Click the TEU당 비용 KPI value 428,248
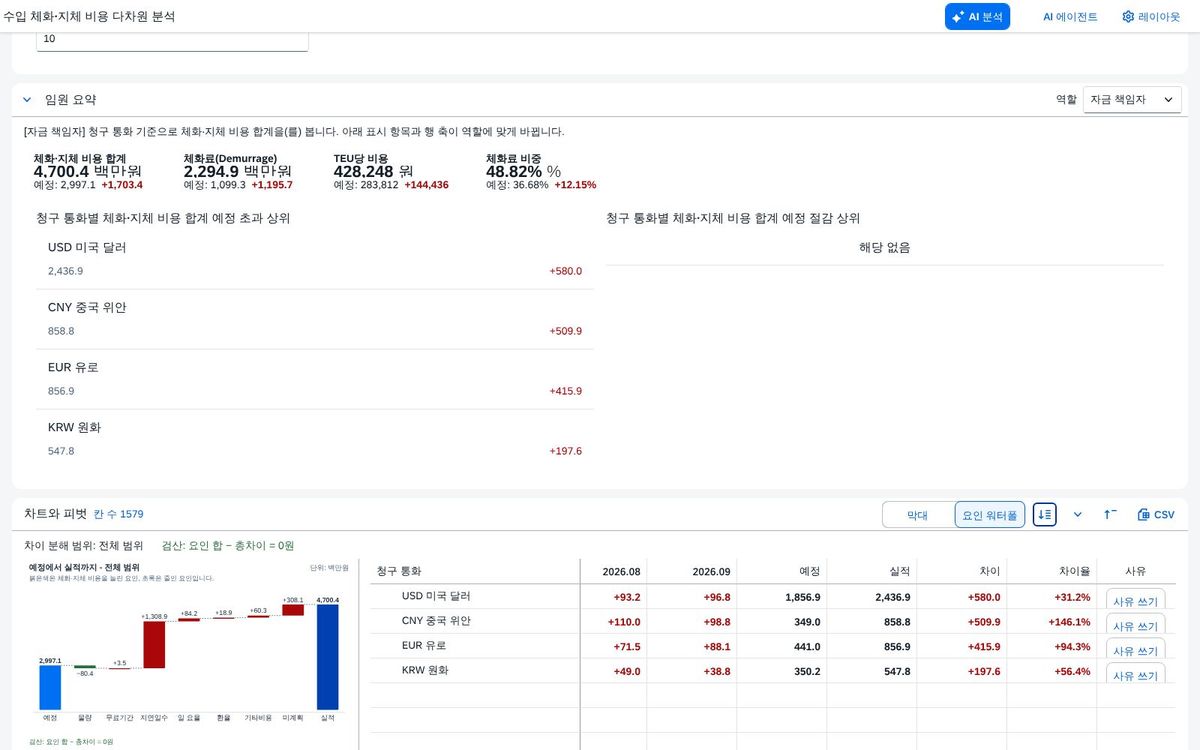1200x750 pixels. coord(363,171)
